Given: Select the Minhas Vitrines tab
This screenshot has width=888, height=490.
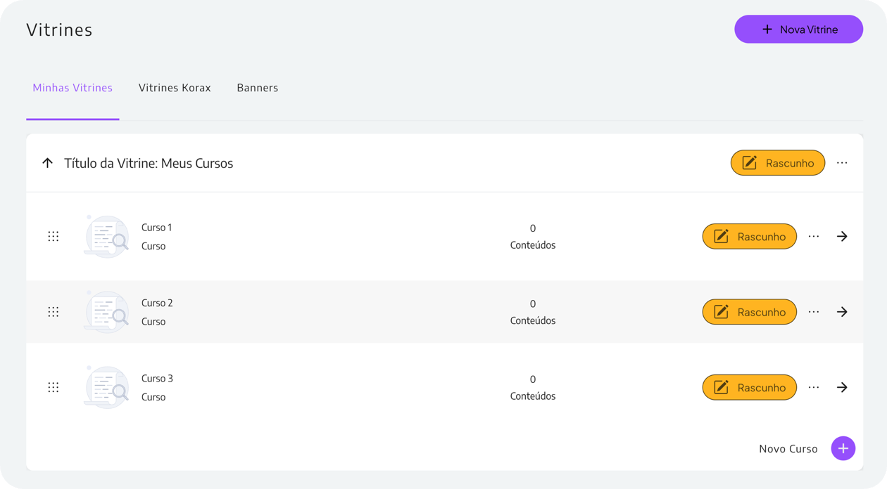Looking at the screenshot, I should (x=72, y=88).
